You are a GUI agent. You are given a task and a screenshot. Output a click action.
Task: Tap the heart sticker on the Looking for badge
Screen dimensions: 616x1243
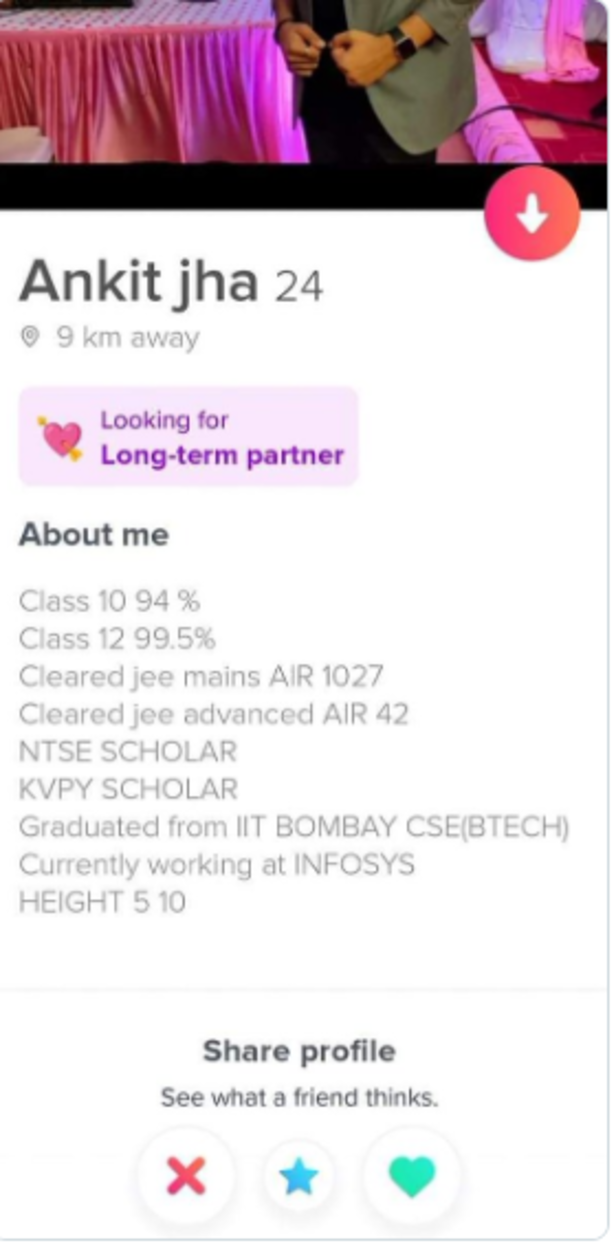tap(62, 436)
